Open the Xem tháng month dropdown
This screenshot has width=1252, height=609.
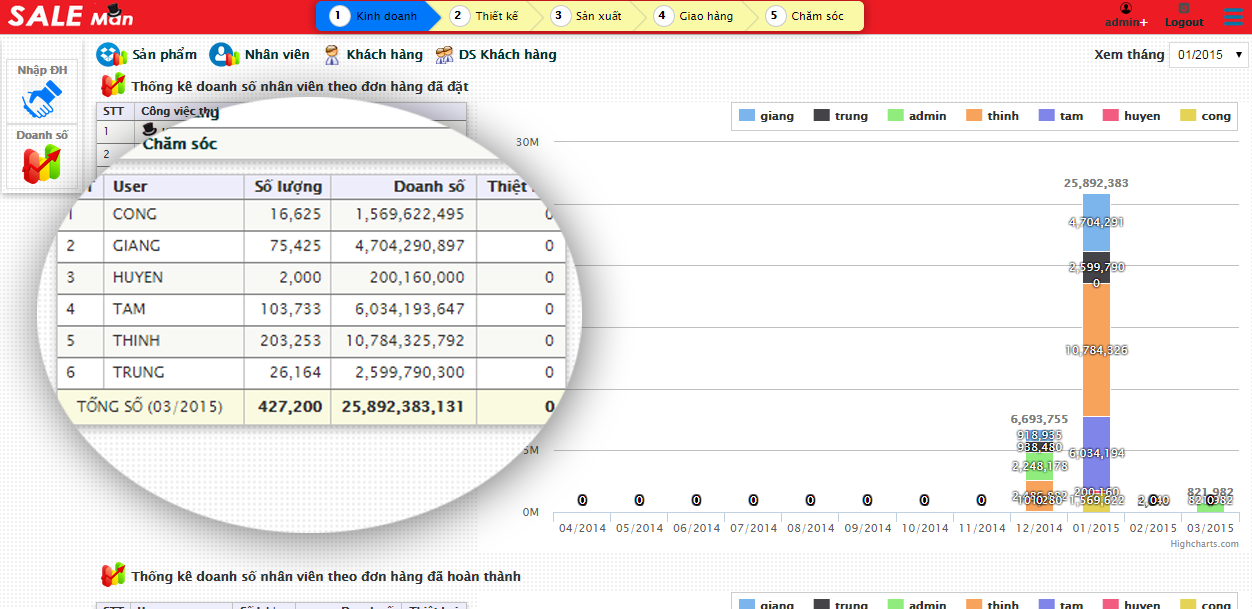click(1209, 55)
